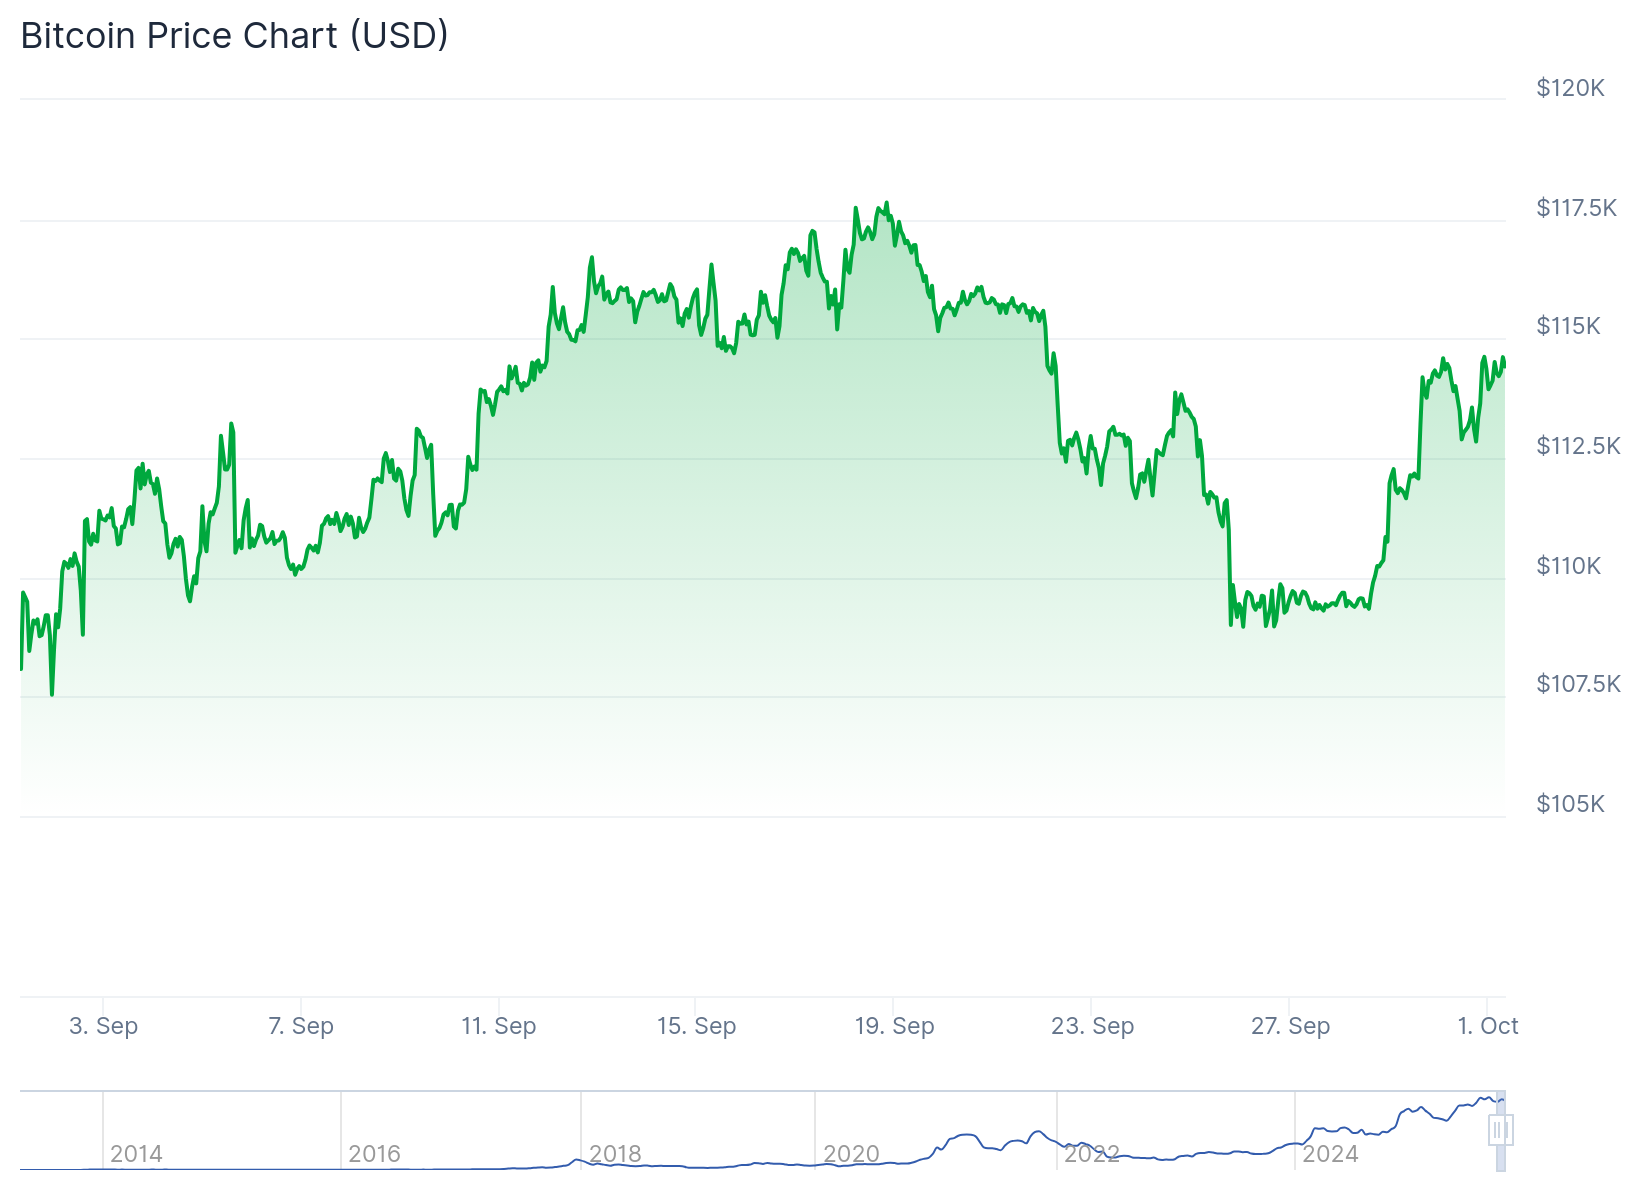Click the 2018 navigator year label
Image resolution: width=1644 pixels, height=1200 pixels.
pyautogui.click(x=614, y=1154)
